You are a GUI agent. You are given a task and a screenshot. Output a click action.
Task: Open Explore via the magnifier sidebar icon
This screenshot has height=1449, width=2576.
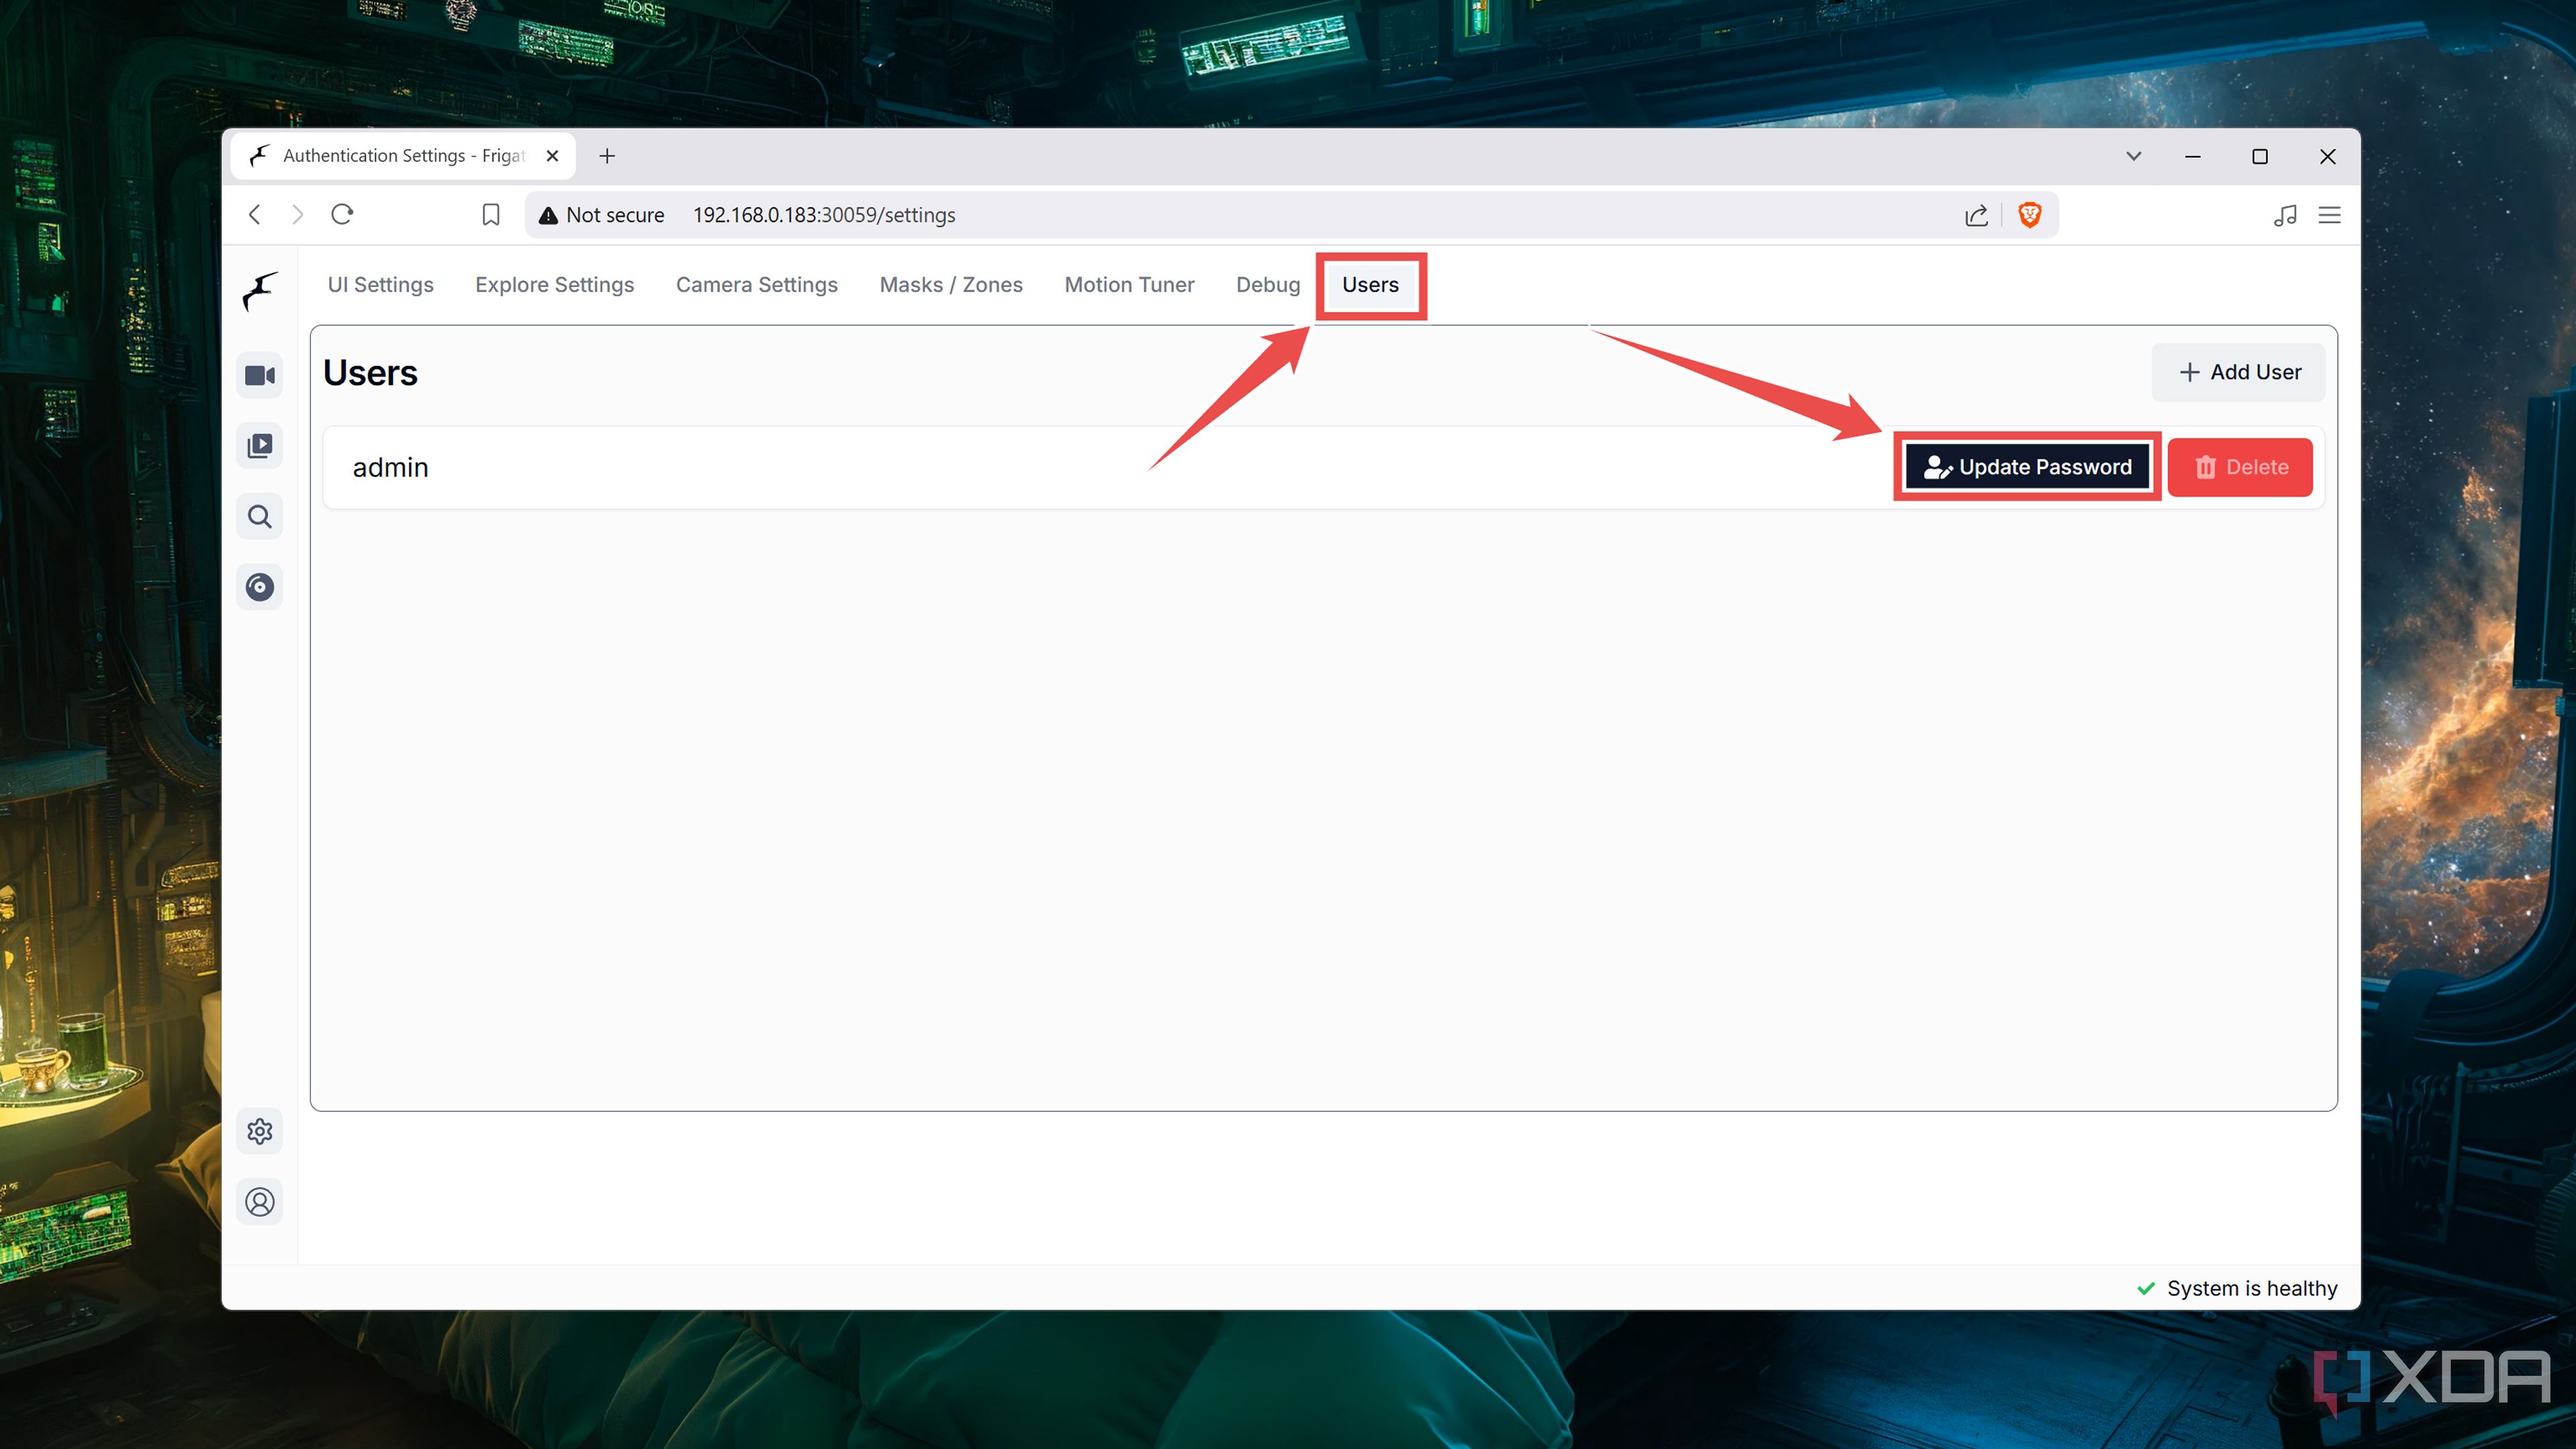pos(259,517)
